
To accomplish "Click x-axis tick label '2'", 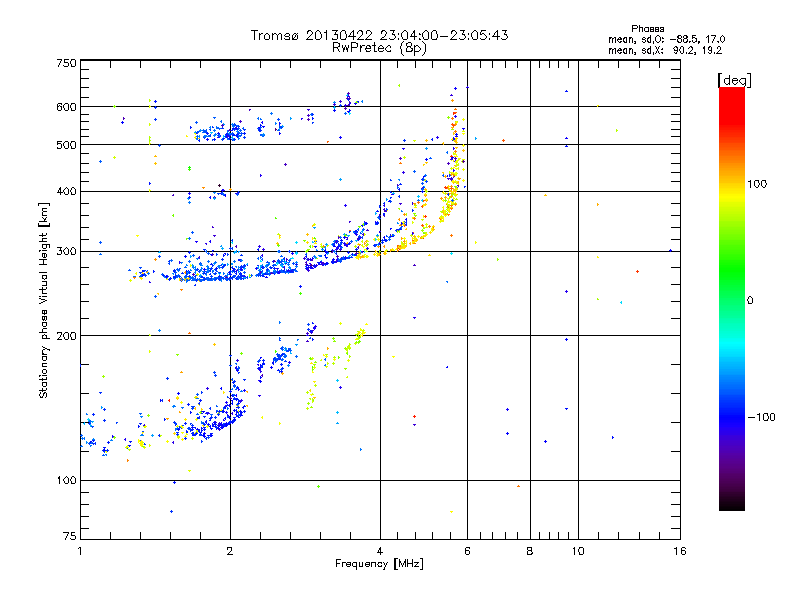I will (230, 551).
